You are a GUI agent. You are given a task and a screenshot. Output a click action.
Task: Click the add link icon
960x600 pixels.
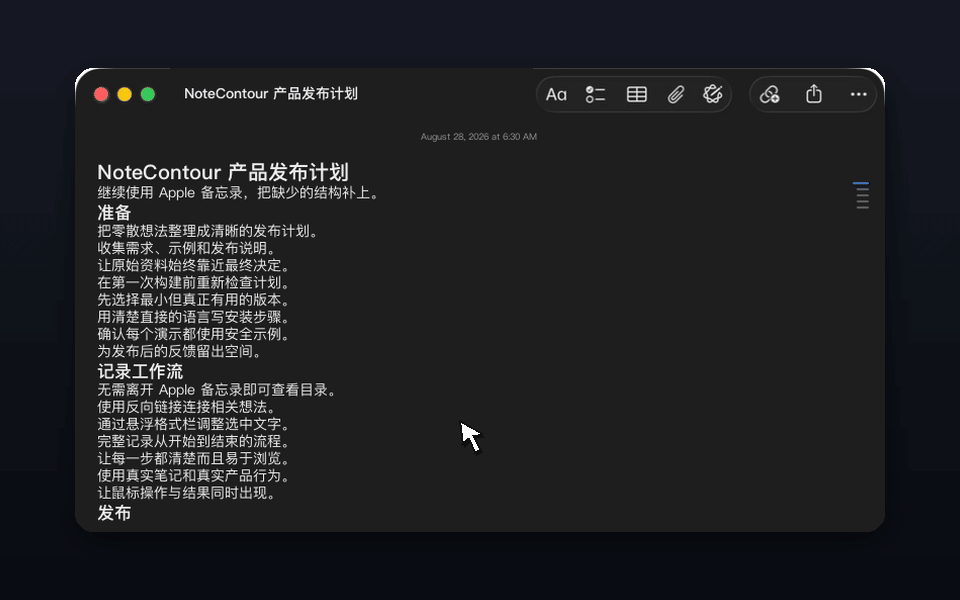770,94
